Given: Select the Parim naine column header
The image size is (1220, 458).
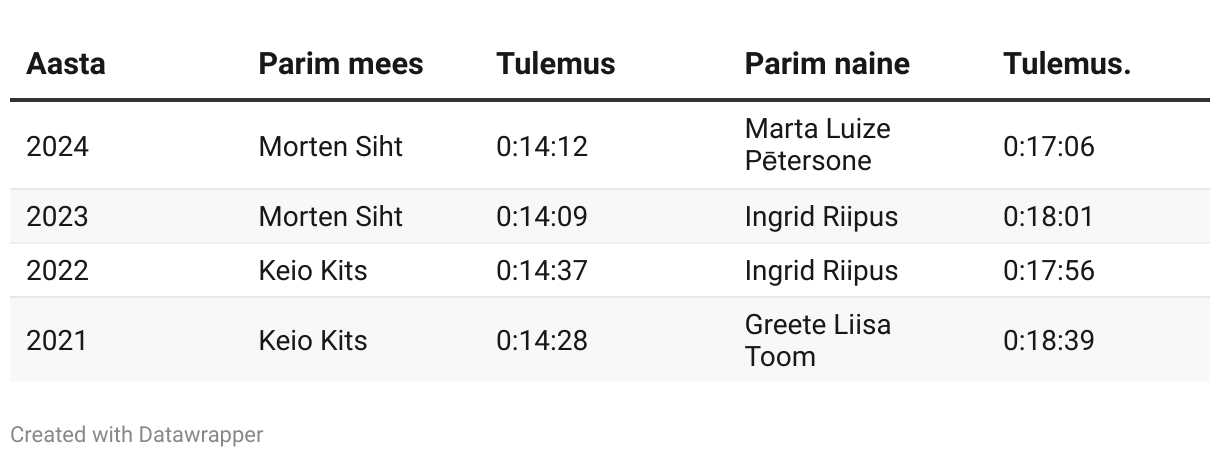Looking at the screenshot, I should pyautogui.click(x=827, y=64).
